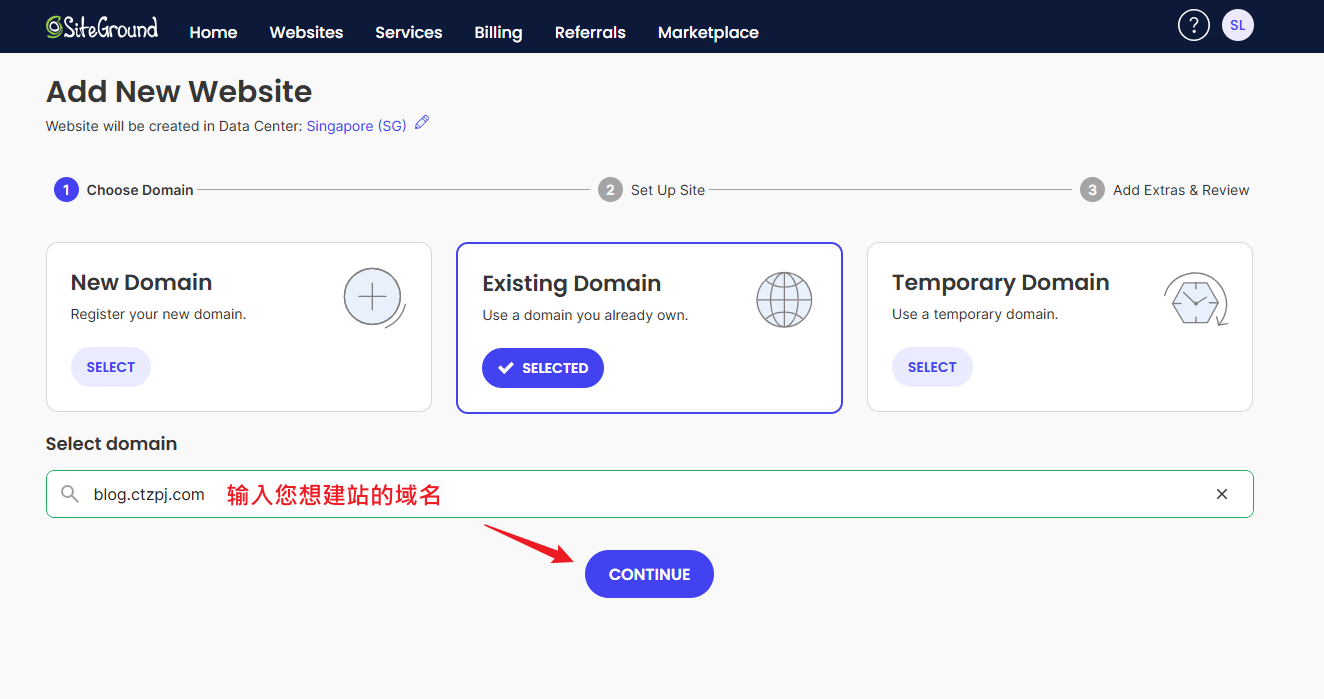Click the Existing Domain globe icon
Image resolution: width=1324 pixels, height=699 pixels.
(784, 299)
